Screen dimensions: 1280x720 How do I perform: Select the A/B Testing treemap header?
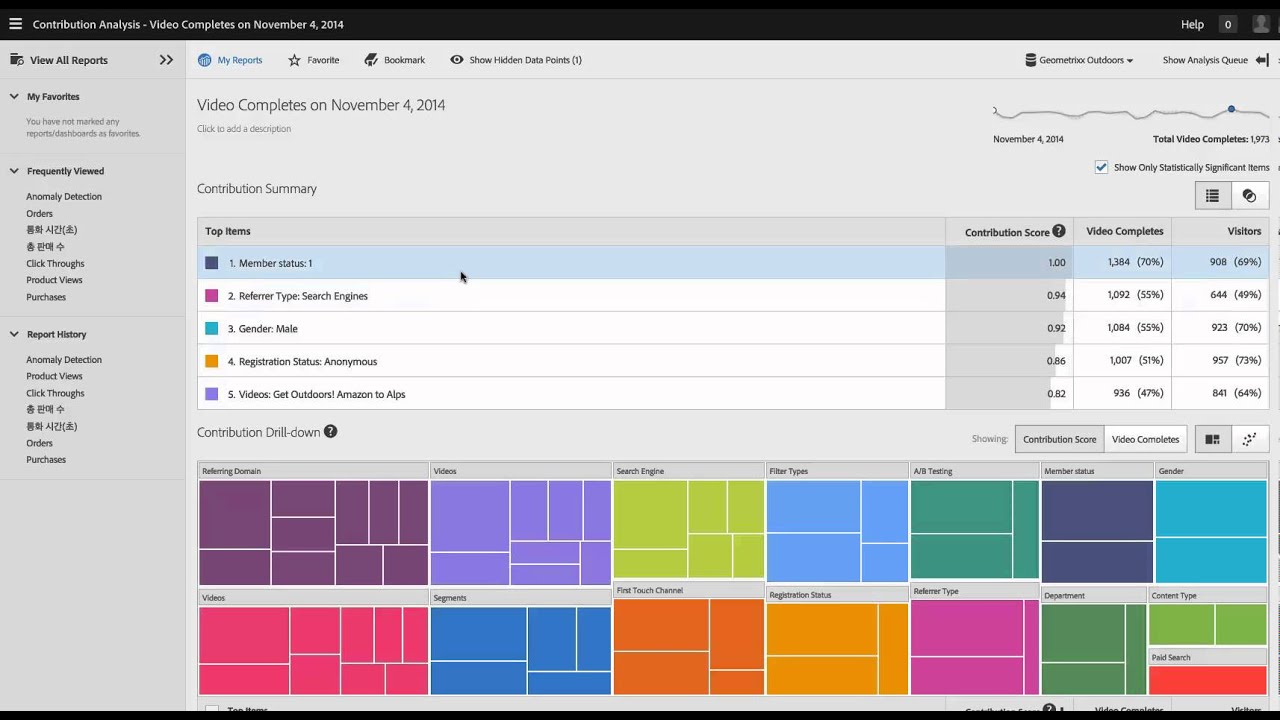point(974,471)
